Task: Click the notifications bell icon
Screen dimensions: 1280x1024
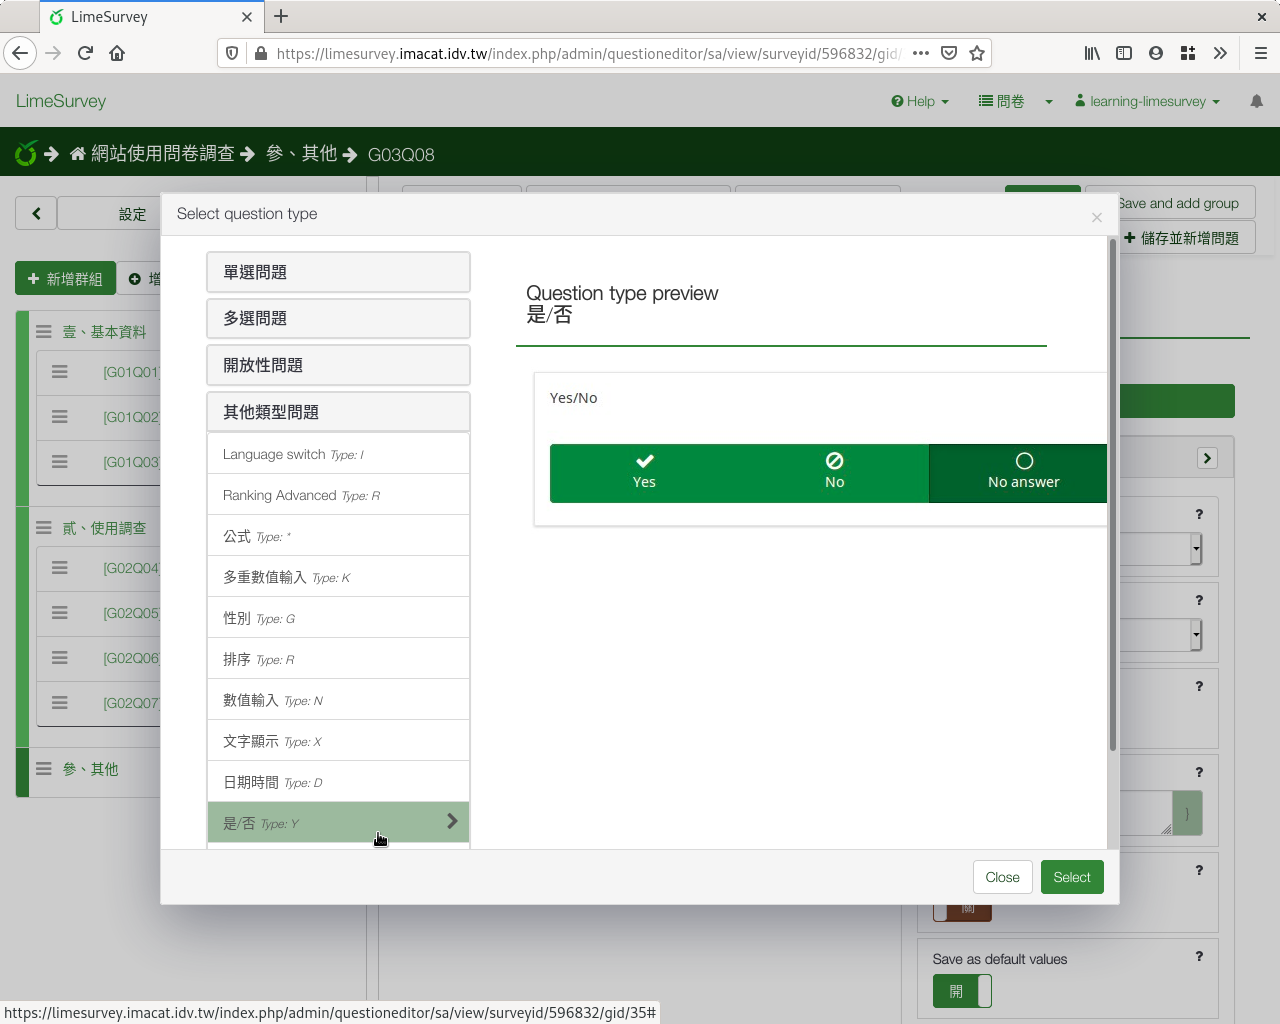Action: pos(1257,101)
